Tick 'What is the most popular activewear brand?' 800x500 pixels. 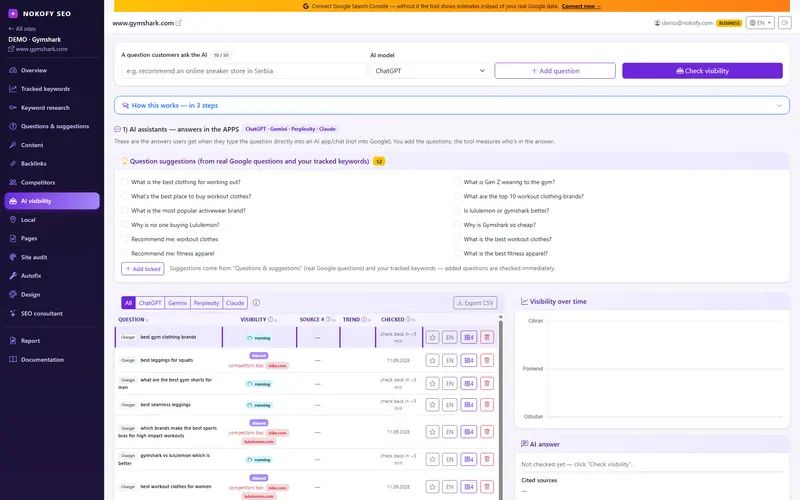(124, 210)
